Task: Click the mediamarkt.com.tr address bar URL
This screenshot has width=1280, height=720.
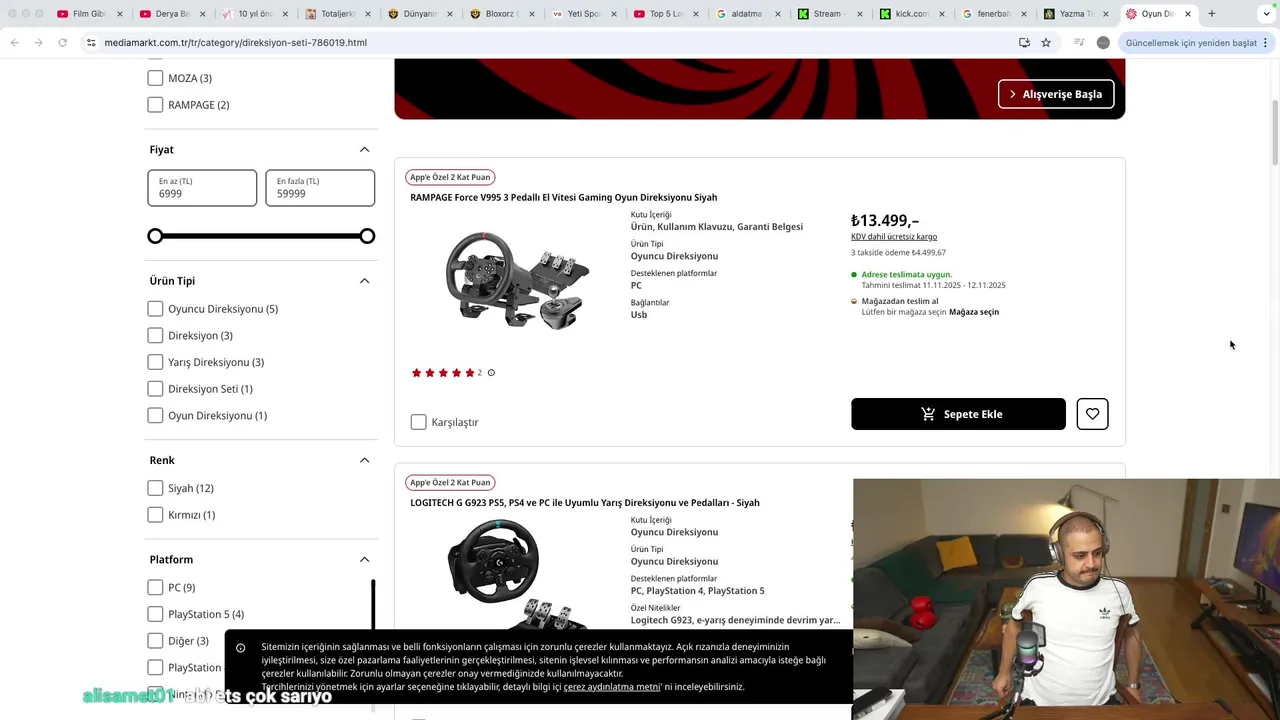Action: (x=235, y=43)
